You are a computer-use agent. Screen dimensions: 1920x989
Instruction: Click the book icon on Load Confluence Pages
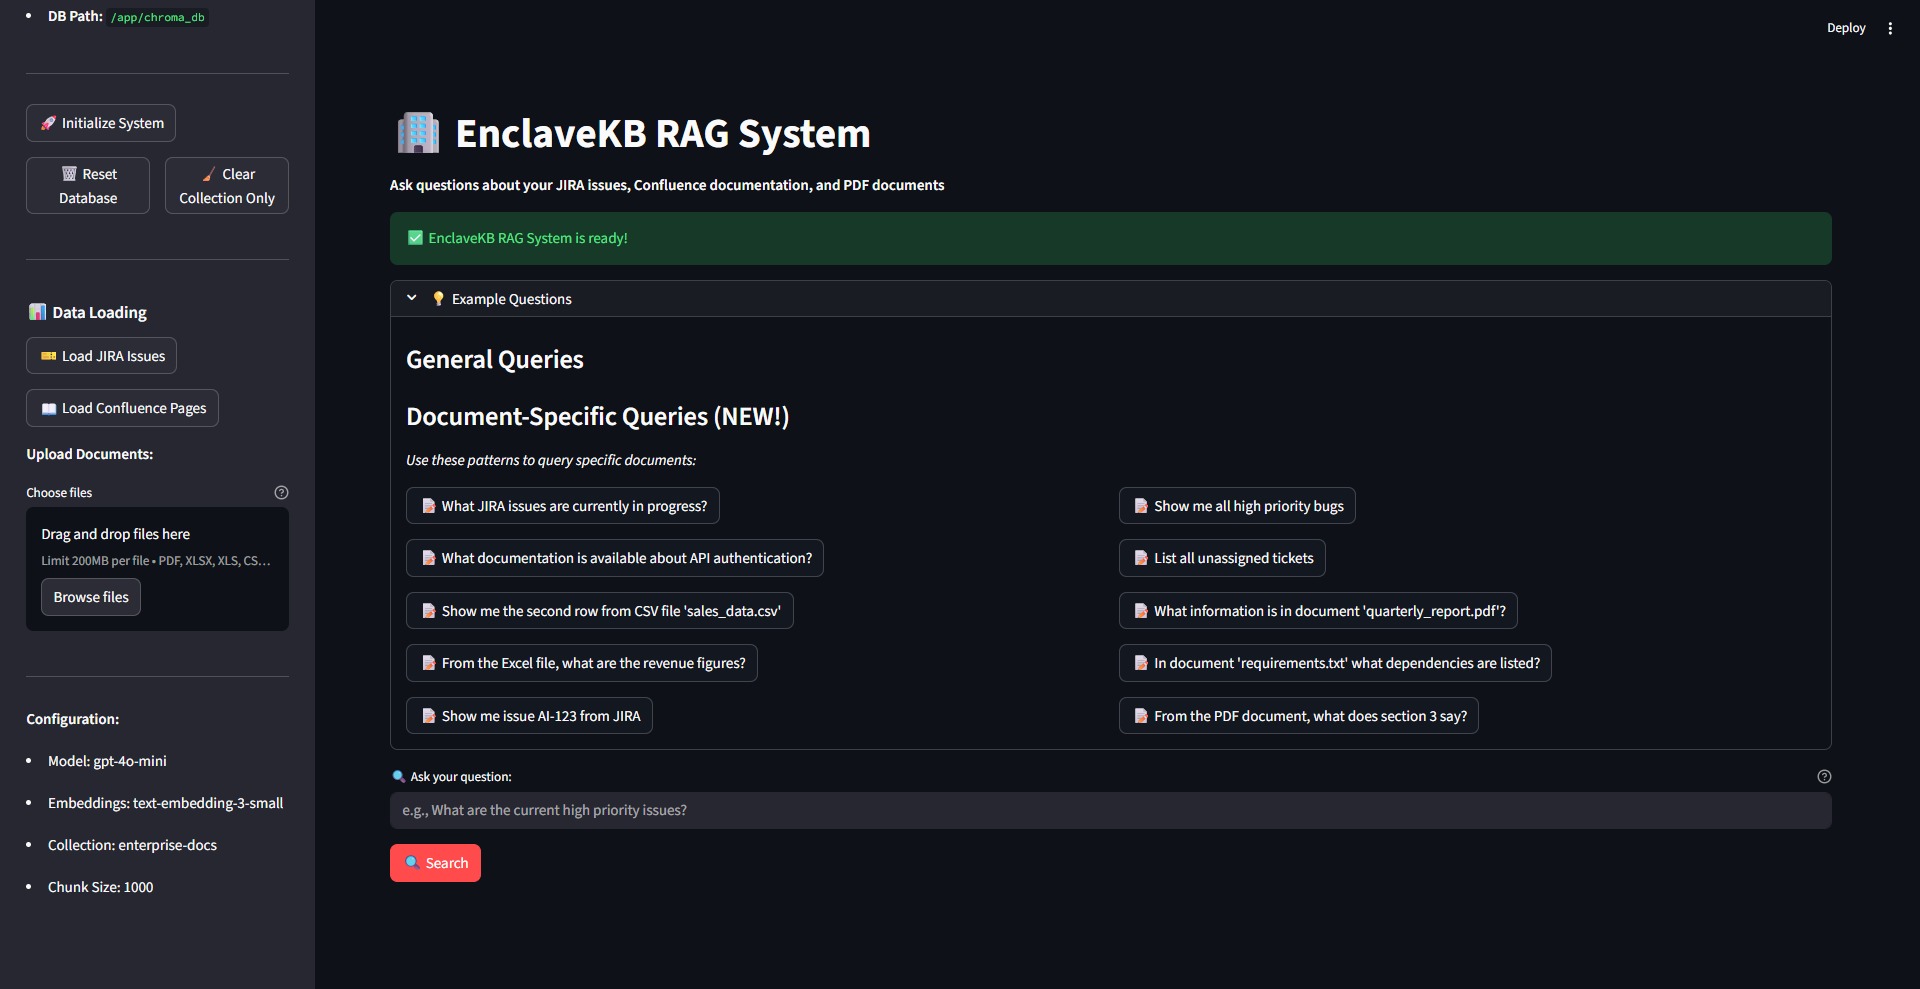[48, 407]
